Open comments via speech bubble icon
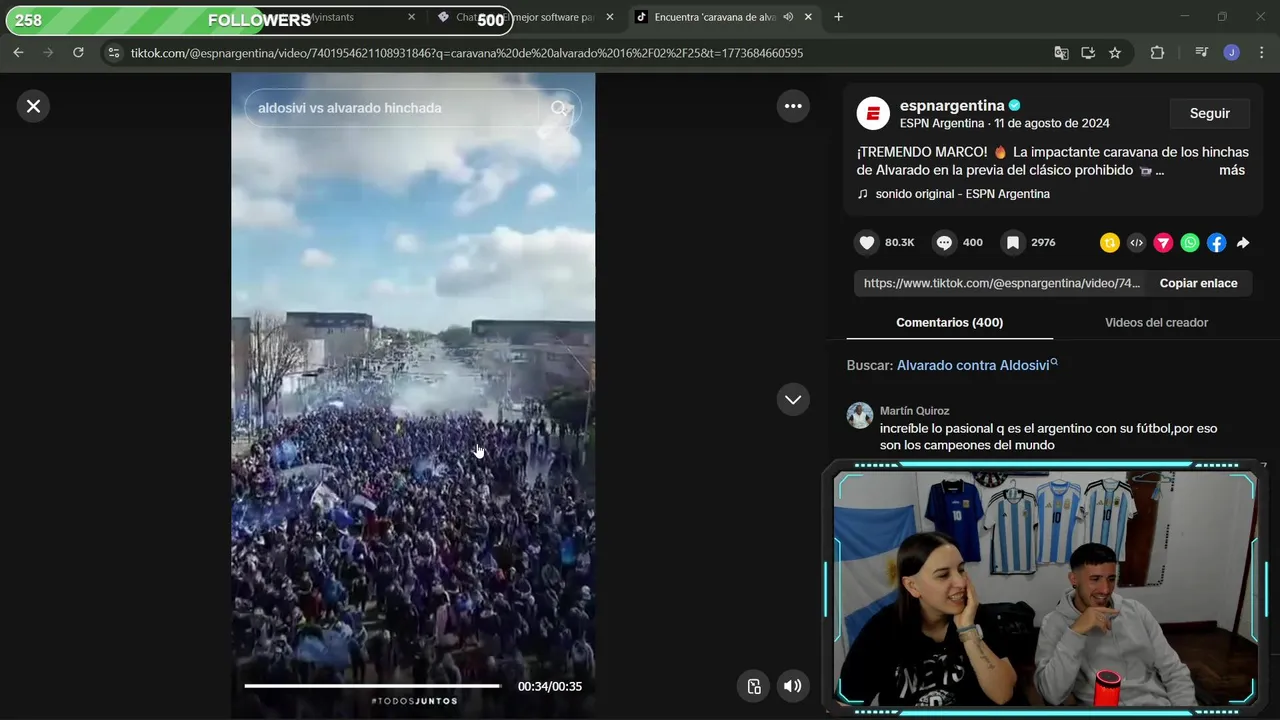This screenshot has height=720, width=1280. tap(944, 242)
